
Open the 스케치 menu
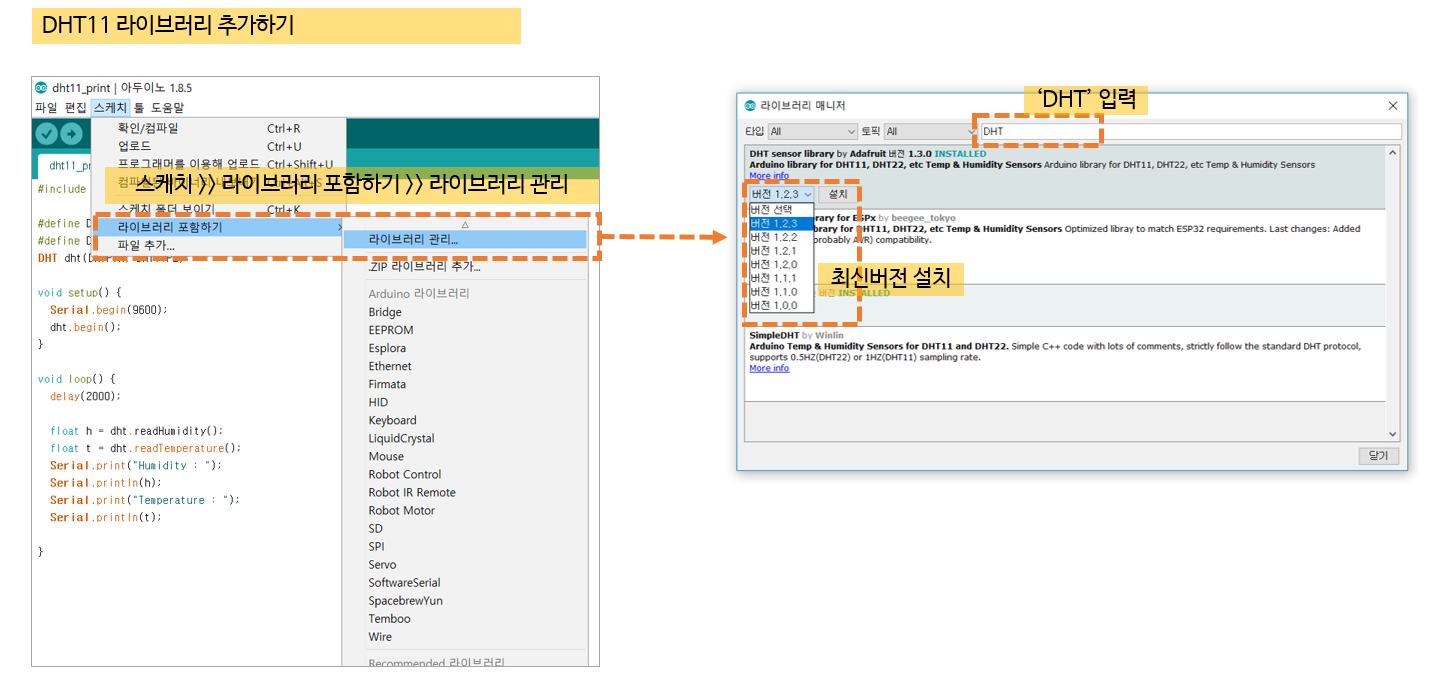pyautogui.click(x=110, y=107)
